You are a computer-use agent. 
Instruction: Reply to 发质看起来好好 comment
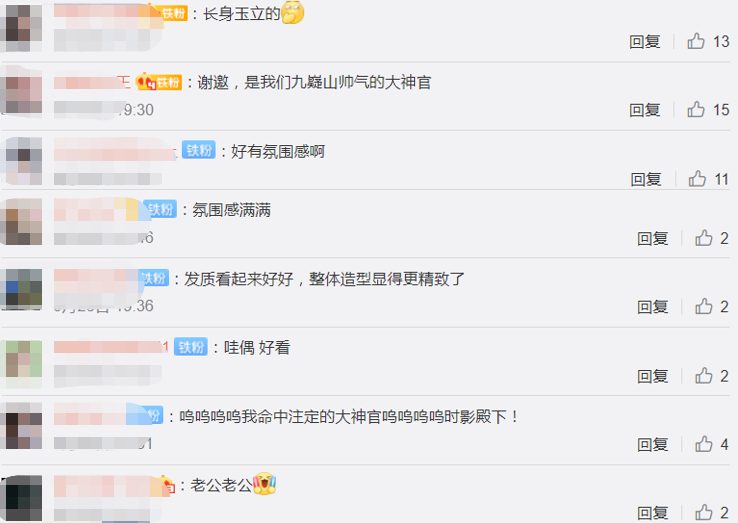coord(653,307)
